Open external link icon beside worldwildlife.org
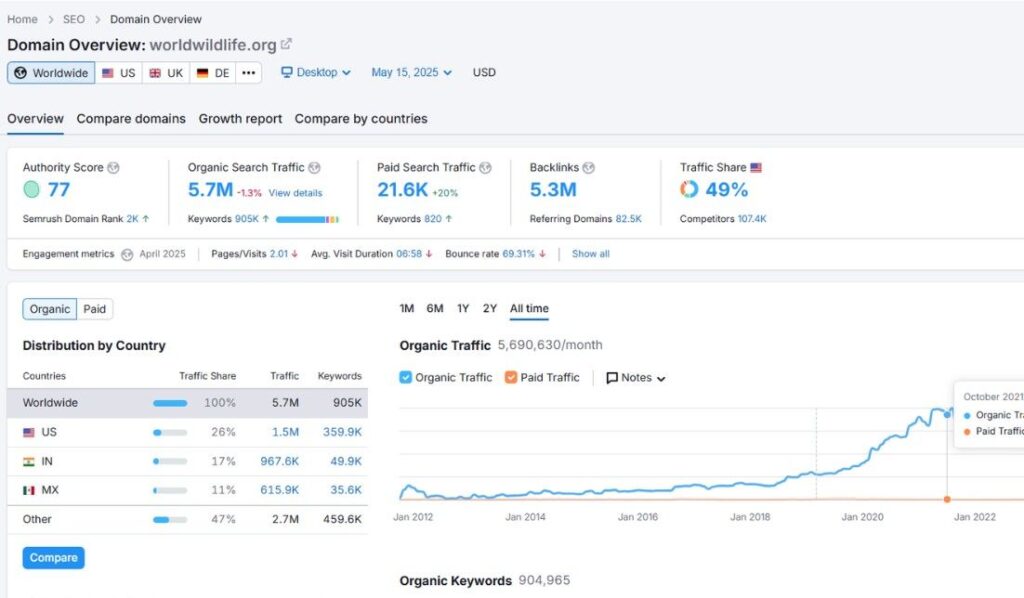1024x598 pixels. tap(286, 44)
